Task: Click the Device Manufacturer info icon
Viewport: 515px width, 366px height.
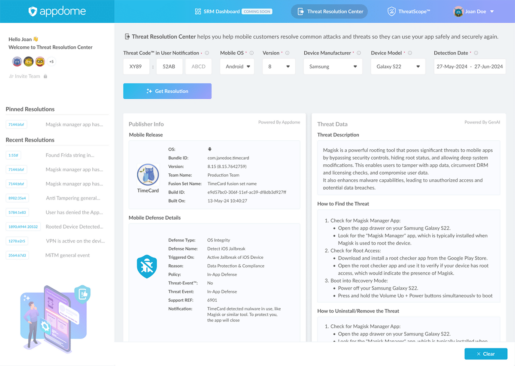Action: pos(359,53)
